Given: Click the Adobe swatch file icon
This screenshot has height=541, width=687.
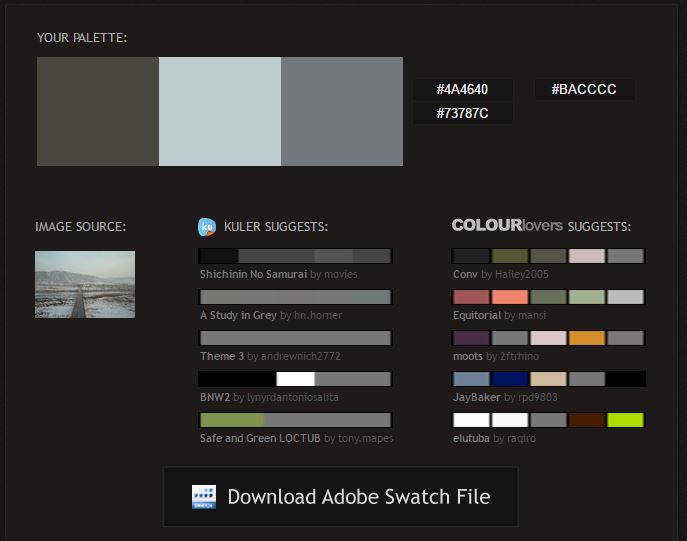Looking at the screenshot, I should [204, 497].
